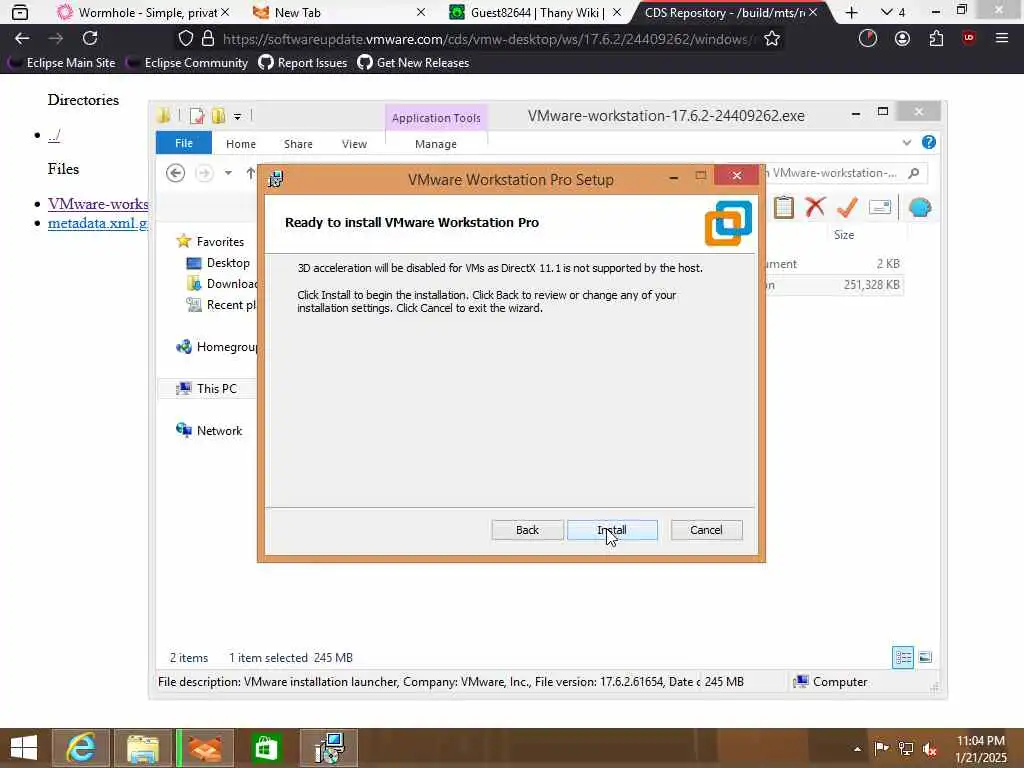Open browser extensions puzzle icon

936,39
